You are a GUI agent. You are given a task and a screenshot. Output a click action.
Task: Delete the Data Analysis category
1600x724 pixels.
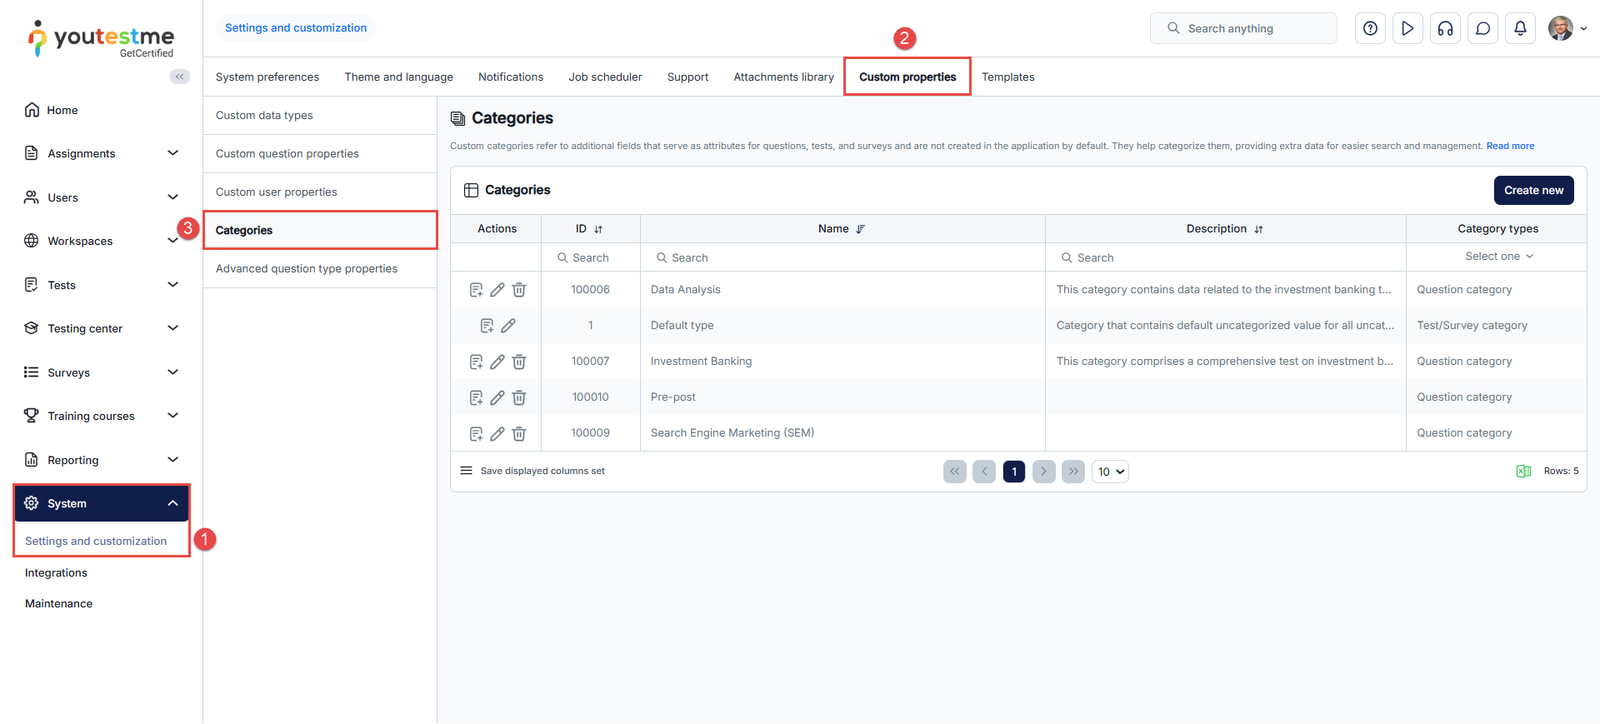(x=519, y=290)
